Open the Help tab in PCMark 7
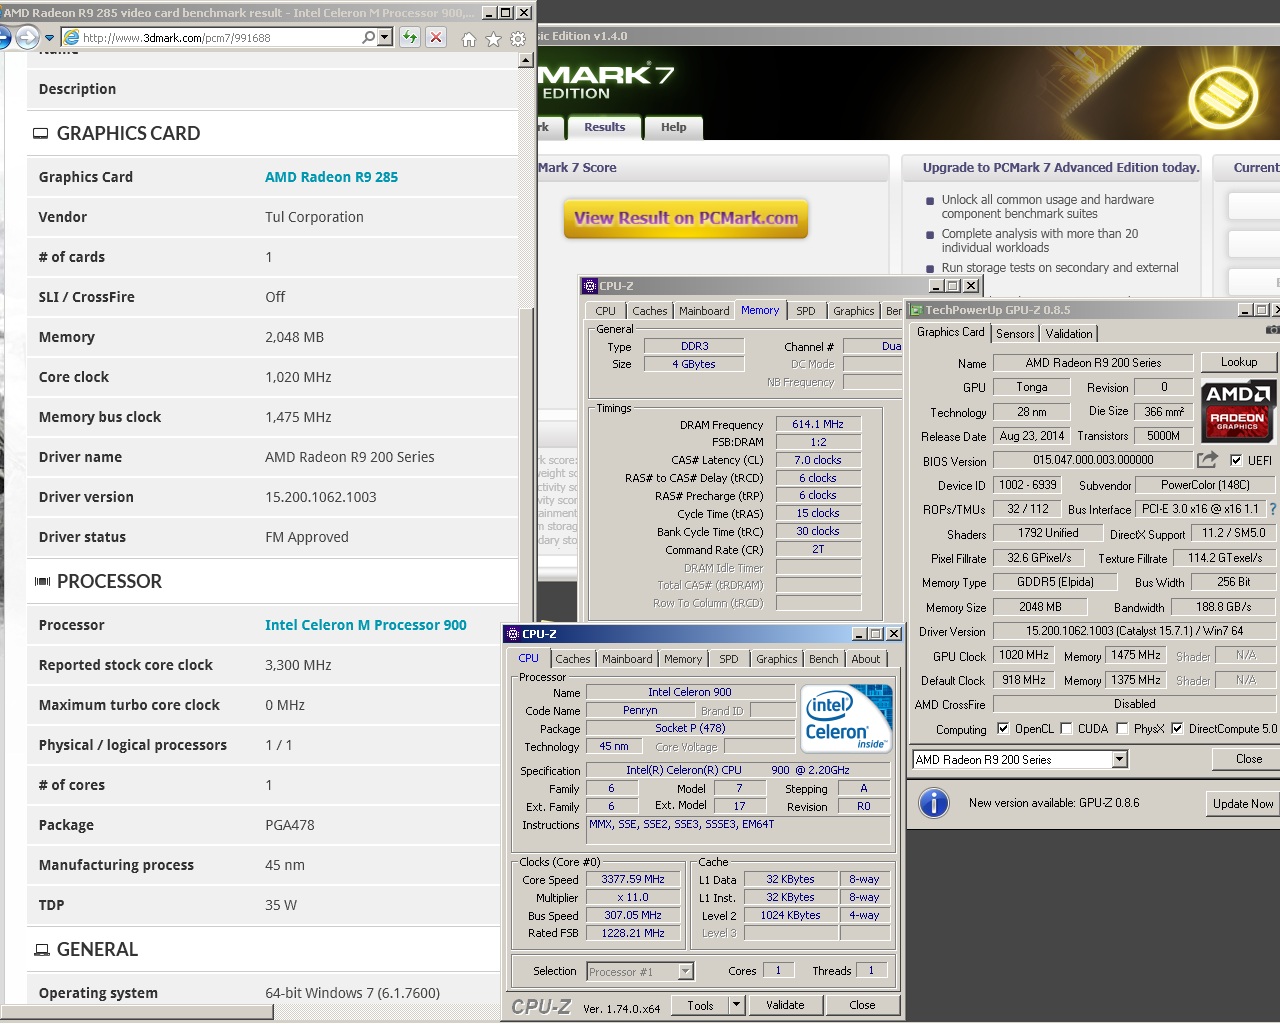Viewport: 1280px width, 1024px height. pyautogui.click(x=674, y=127)
